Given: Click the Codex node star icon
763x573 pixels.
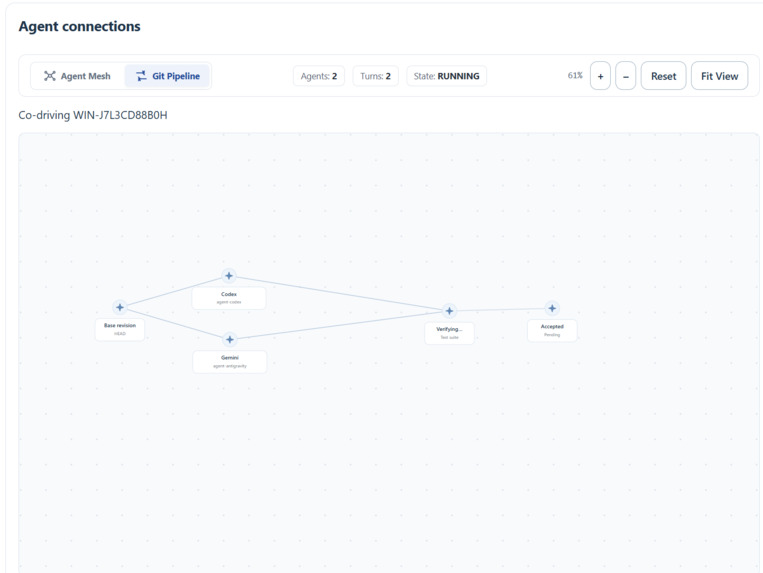Looking at the screenshot, I should [229, 276].
